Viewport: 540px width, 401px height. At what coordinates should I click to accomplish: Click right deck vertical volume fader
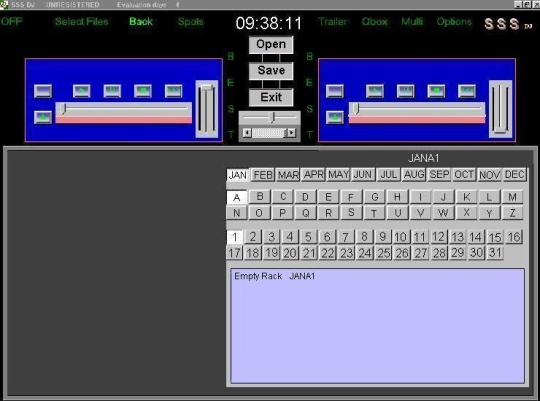click(500, 109)
